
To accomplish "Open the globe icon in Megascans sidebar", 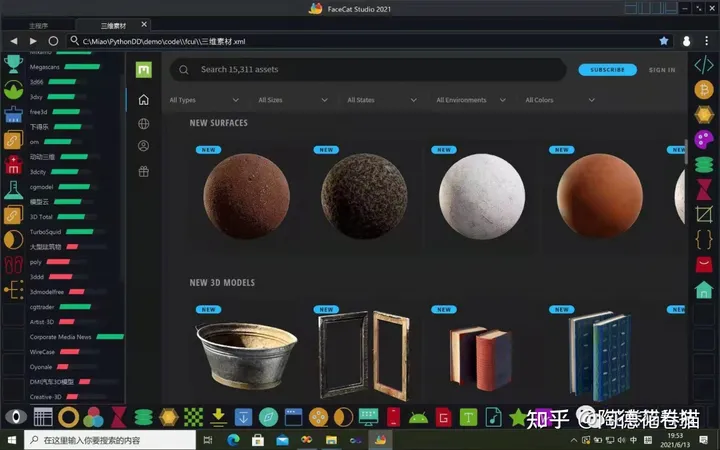I will 144,124.
